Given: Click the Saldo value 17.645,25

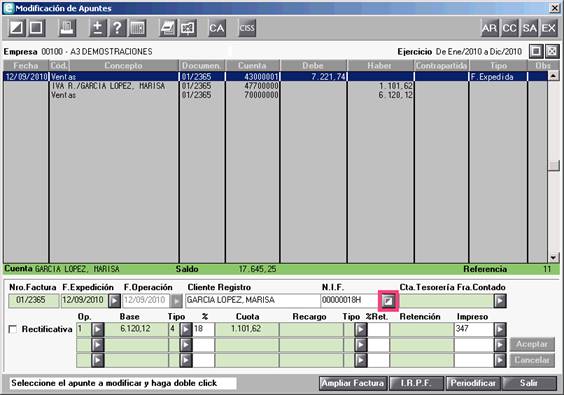Looking at the screenshot, I should point(258,269).
